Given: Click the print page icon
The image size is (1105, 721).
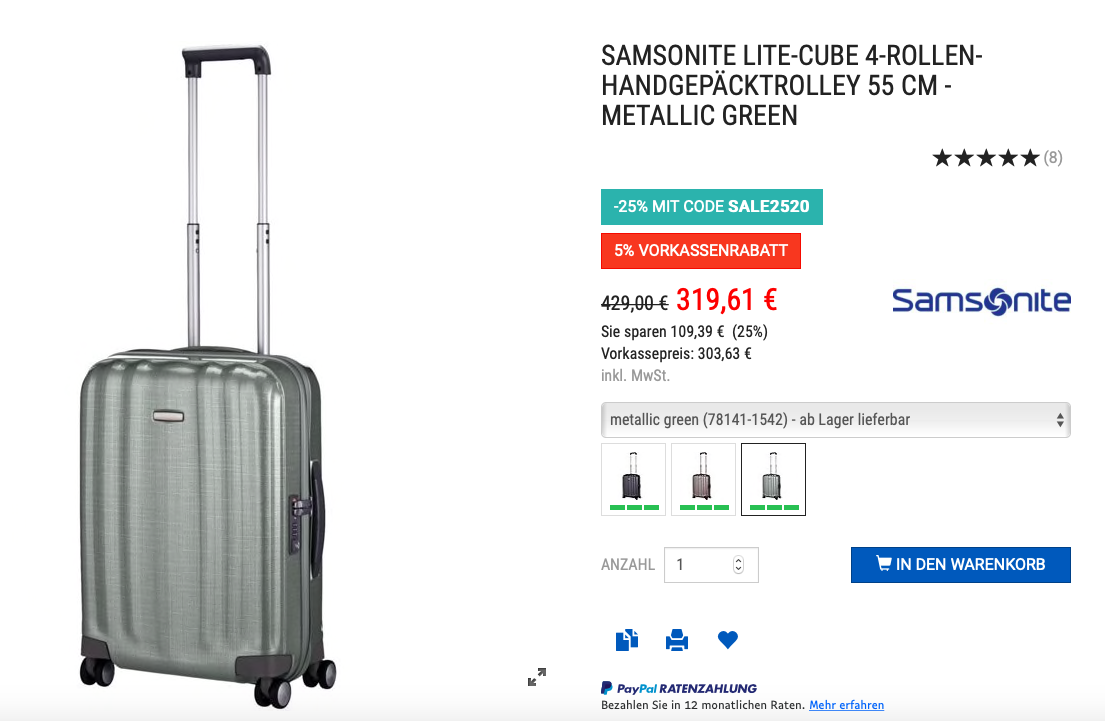Looking at the screenshot, I should pos(677,640).
